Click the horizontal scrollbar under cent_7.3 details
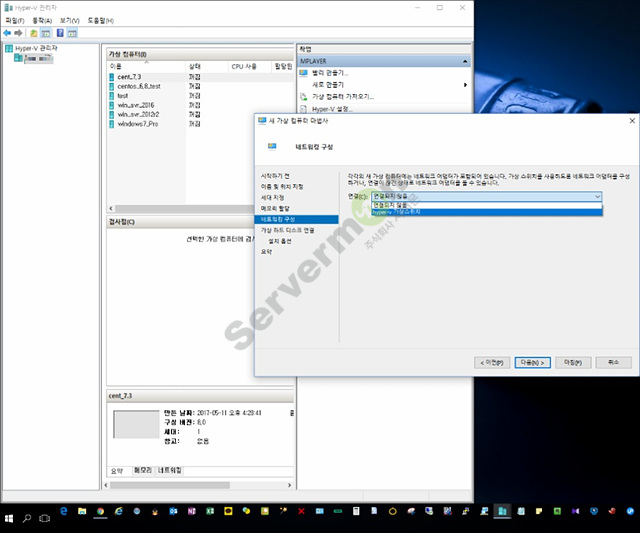This screenshot has width=640, height=533. point(170,485)
